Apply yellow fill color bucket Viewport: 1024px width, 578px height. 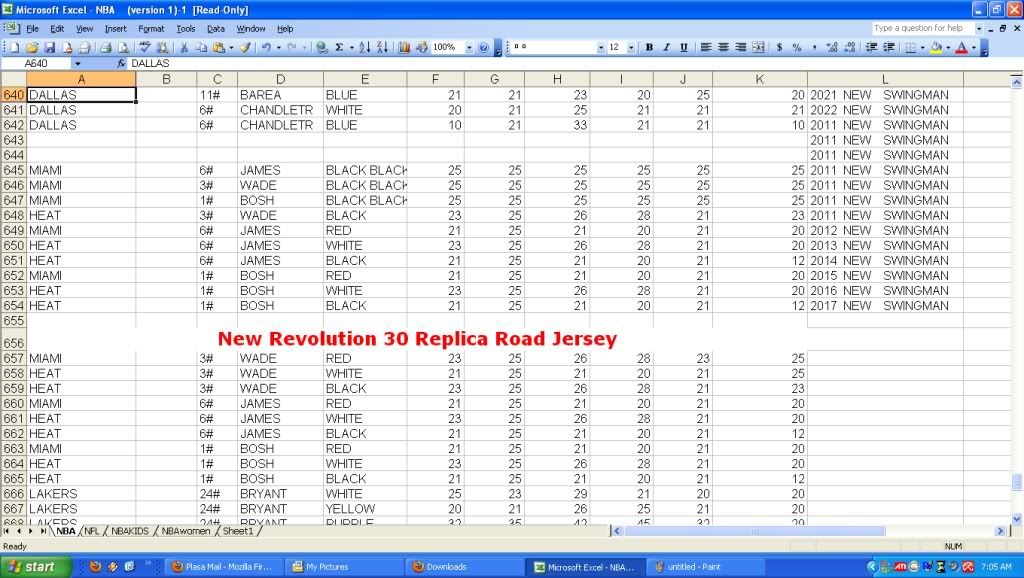coord(936,47)
